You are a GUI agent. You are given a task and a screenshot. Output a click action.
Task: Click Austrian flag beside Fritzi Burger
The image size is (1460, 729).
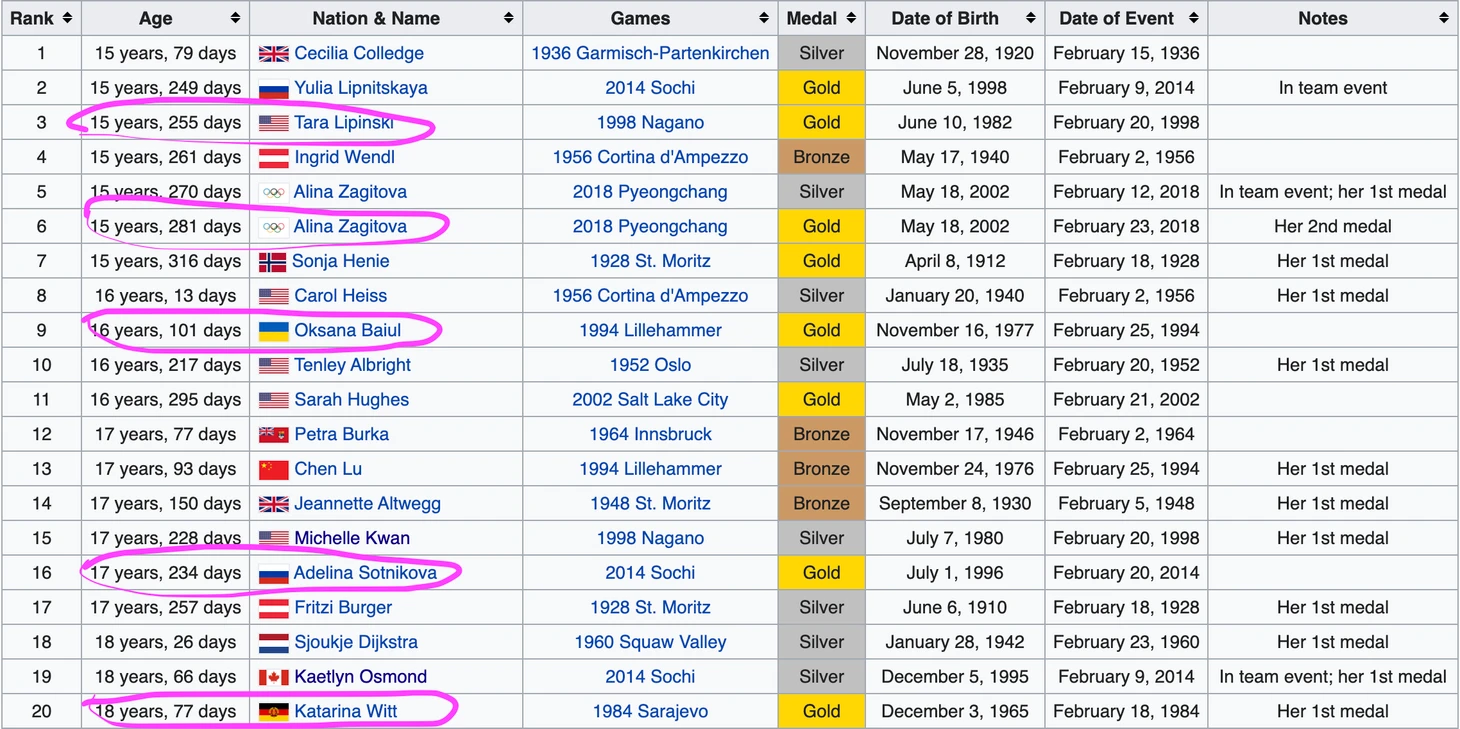pos(273,608)
